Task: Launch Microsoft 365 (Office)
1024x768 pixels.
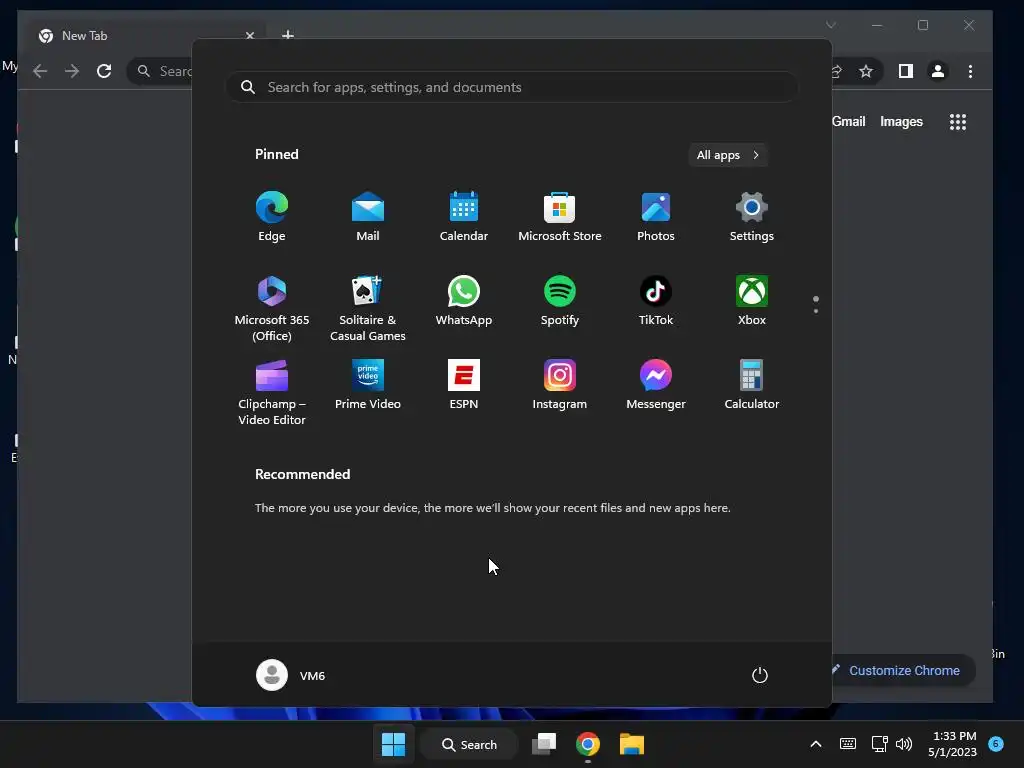Action: pyautogui.click(x=272, y=308)
